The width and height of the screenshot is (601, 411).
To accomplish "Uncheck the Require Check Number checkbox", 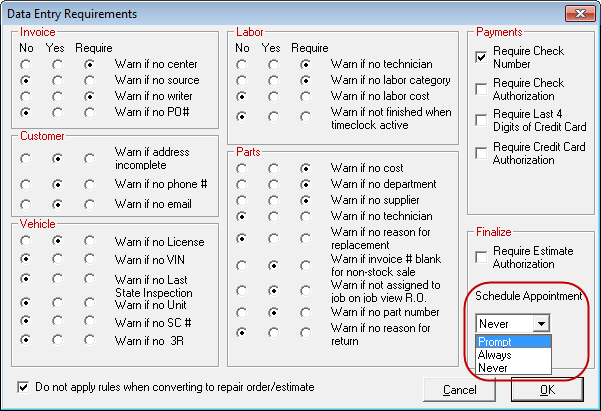I will tap(482, 58).
